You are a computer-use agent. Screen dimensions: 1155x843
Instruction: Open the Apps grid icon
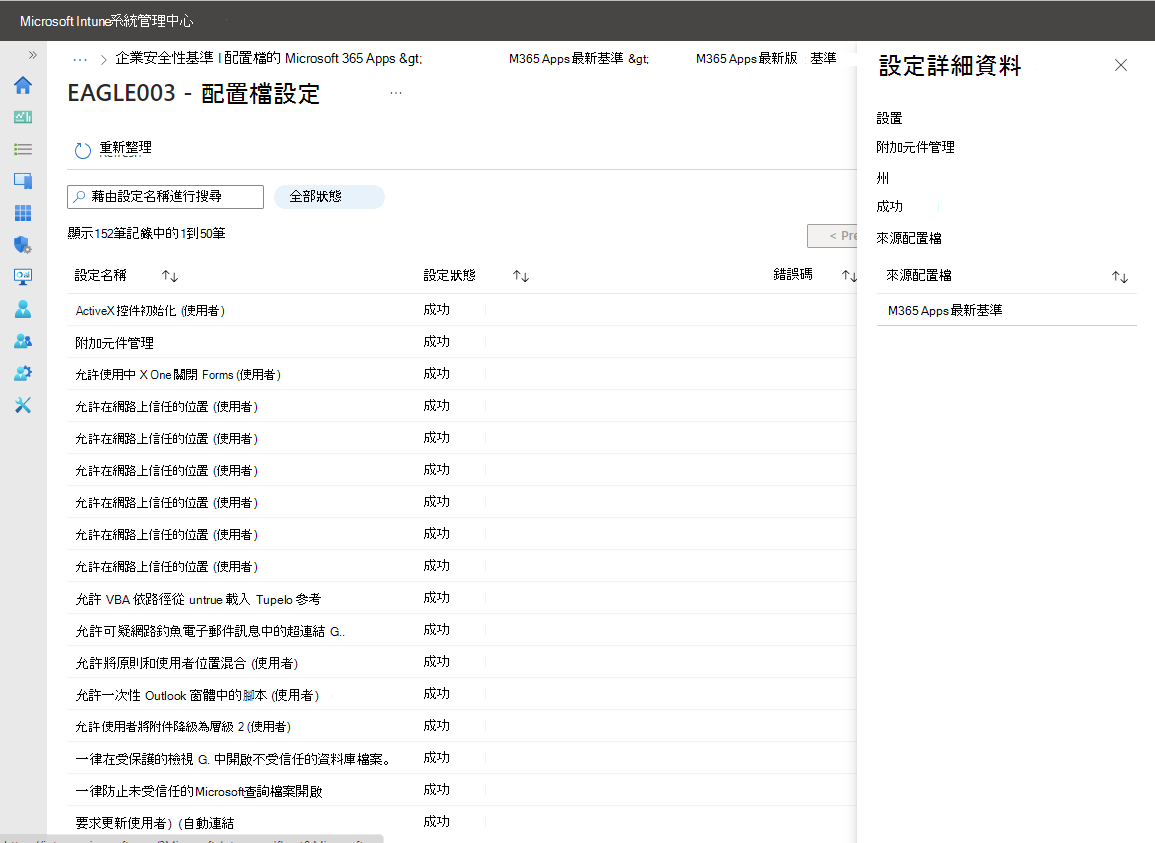click(23, 213)
